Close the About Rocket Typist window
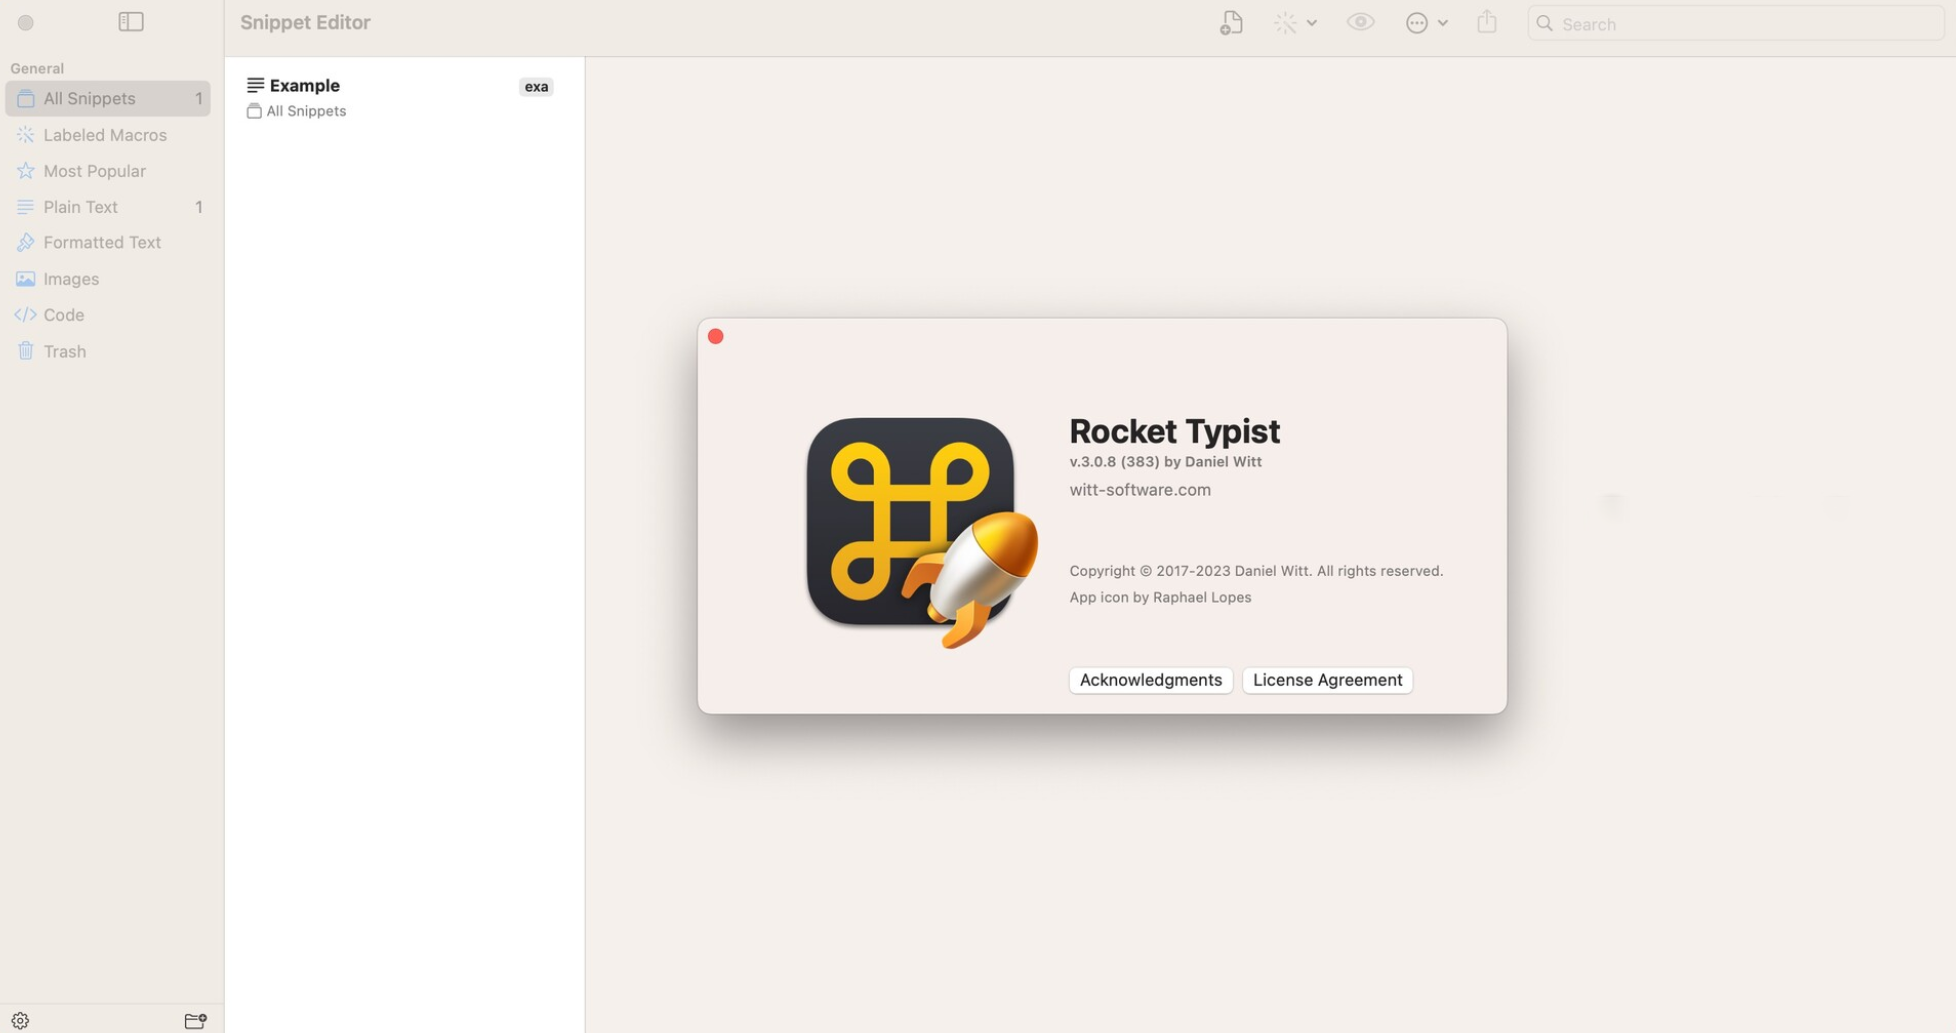This screenshot has width=1956, height=1033. 715,336
